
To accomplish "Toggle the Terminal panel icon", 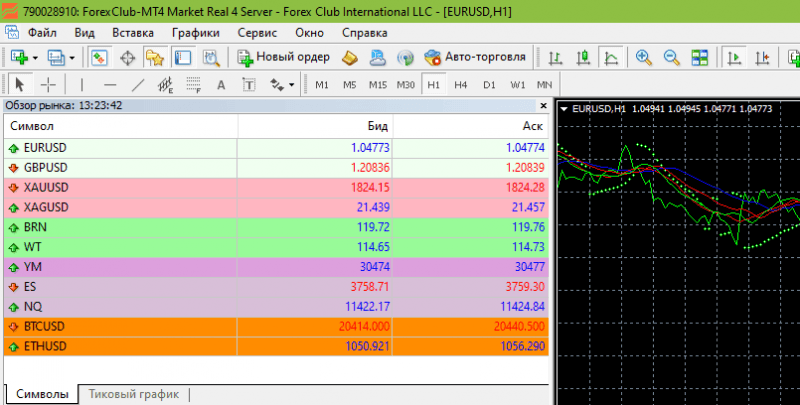I will [183, 58].
